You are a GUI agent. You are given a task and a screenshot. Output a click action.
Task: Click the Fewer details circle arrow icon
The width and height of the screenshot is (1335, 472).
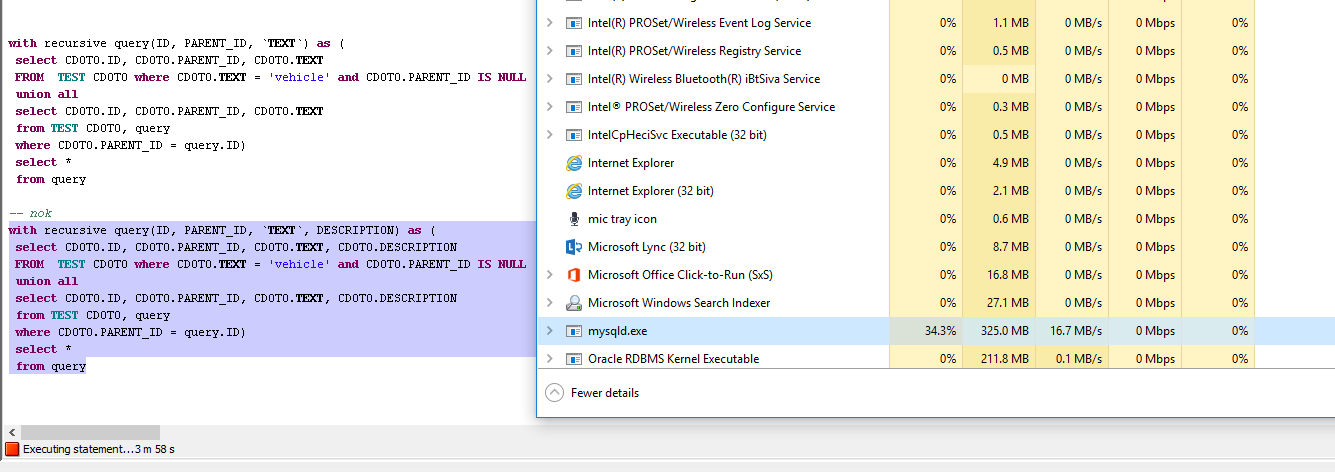[554, 393]
